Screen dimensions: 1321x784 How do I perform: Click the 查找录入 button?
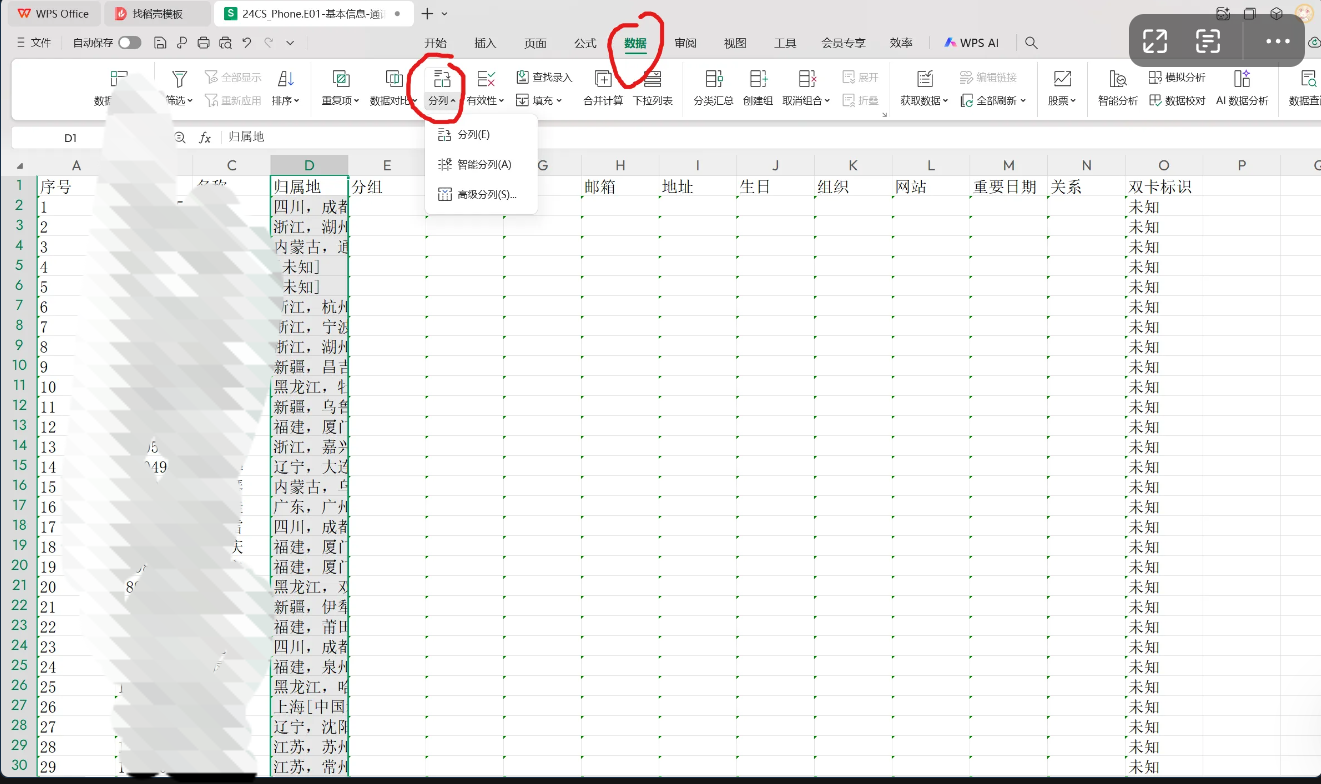(x=544, y=77)
